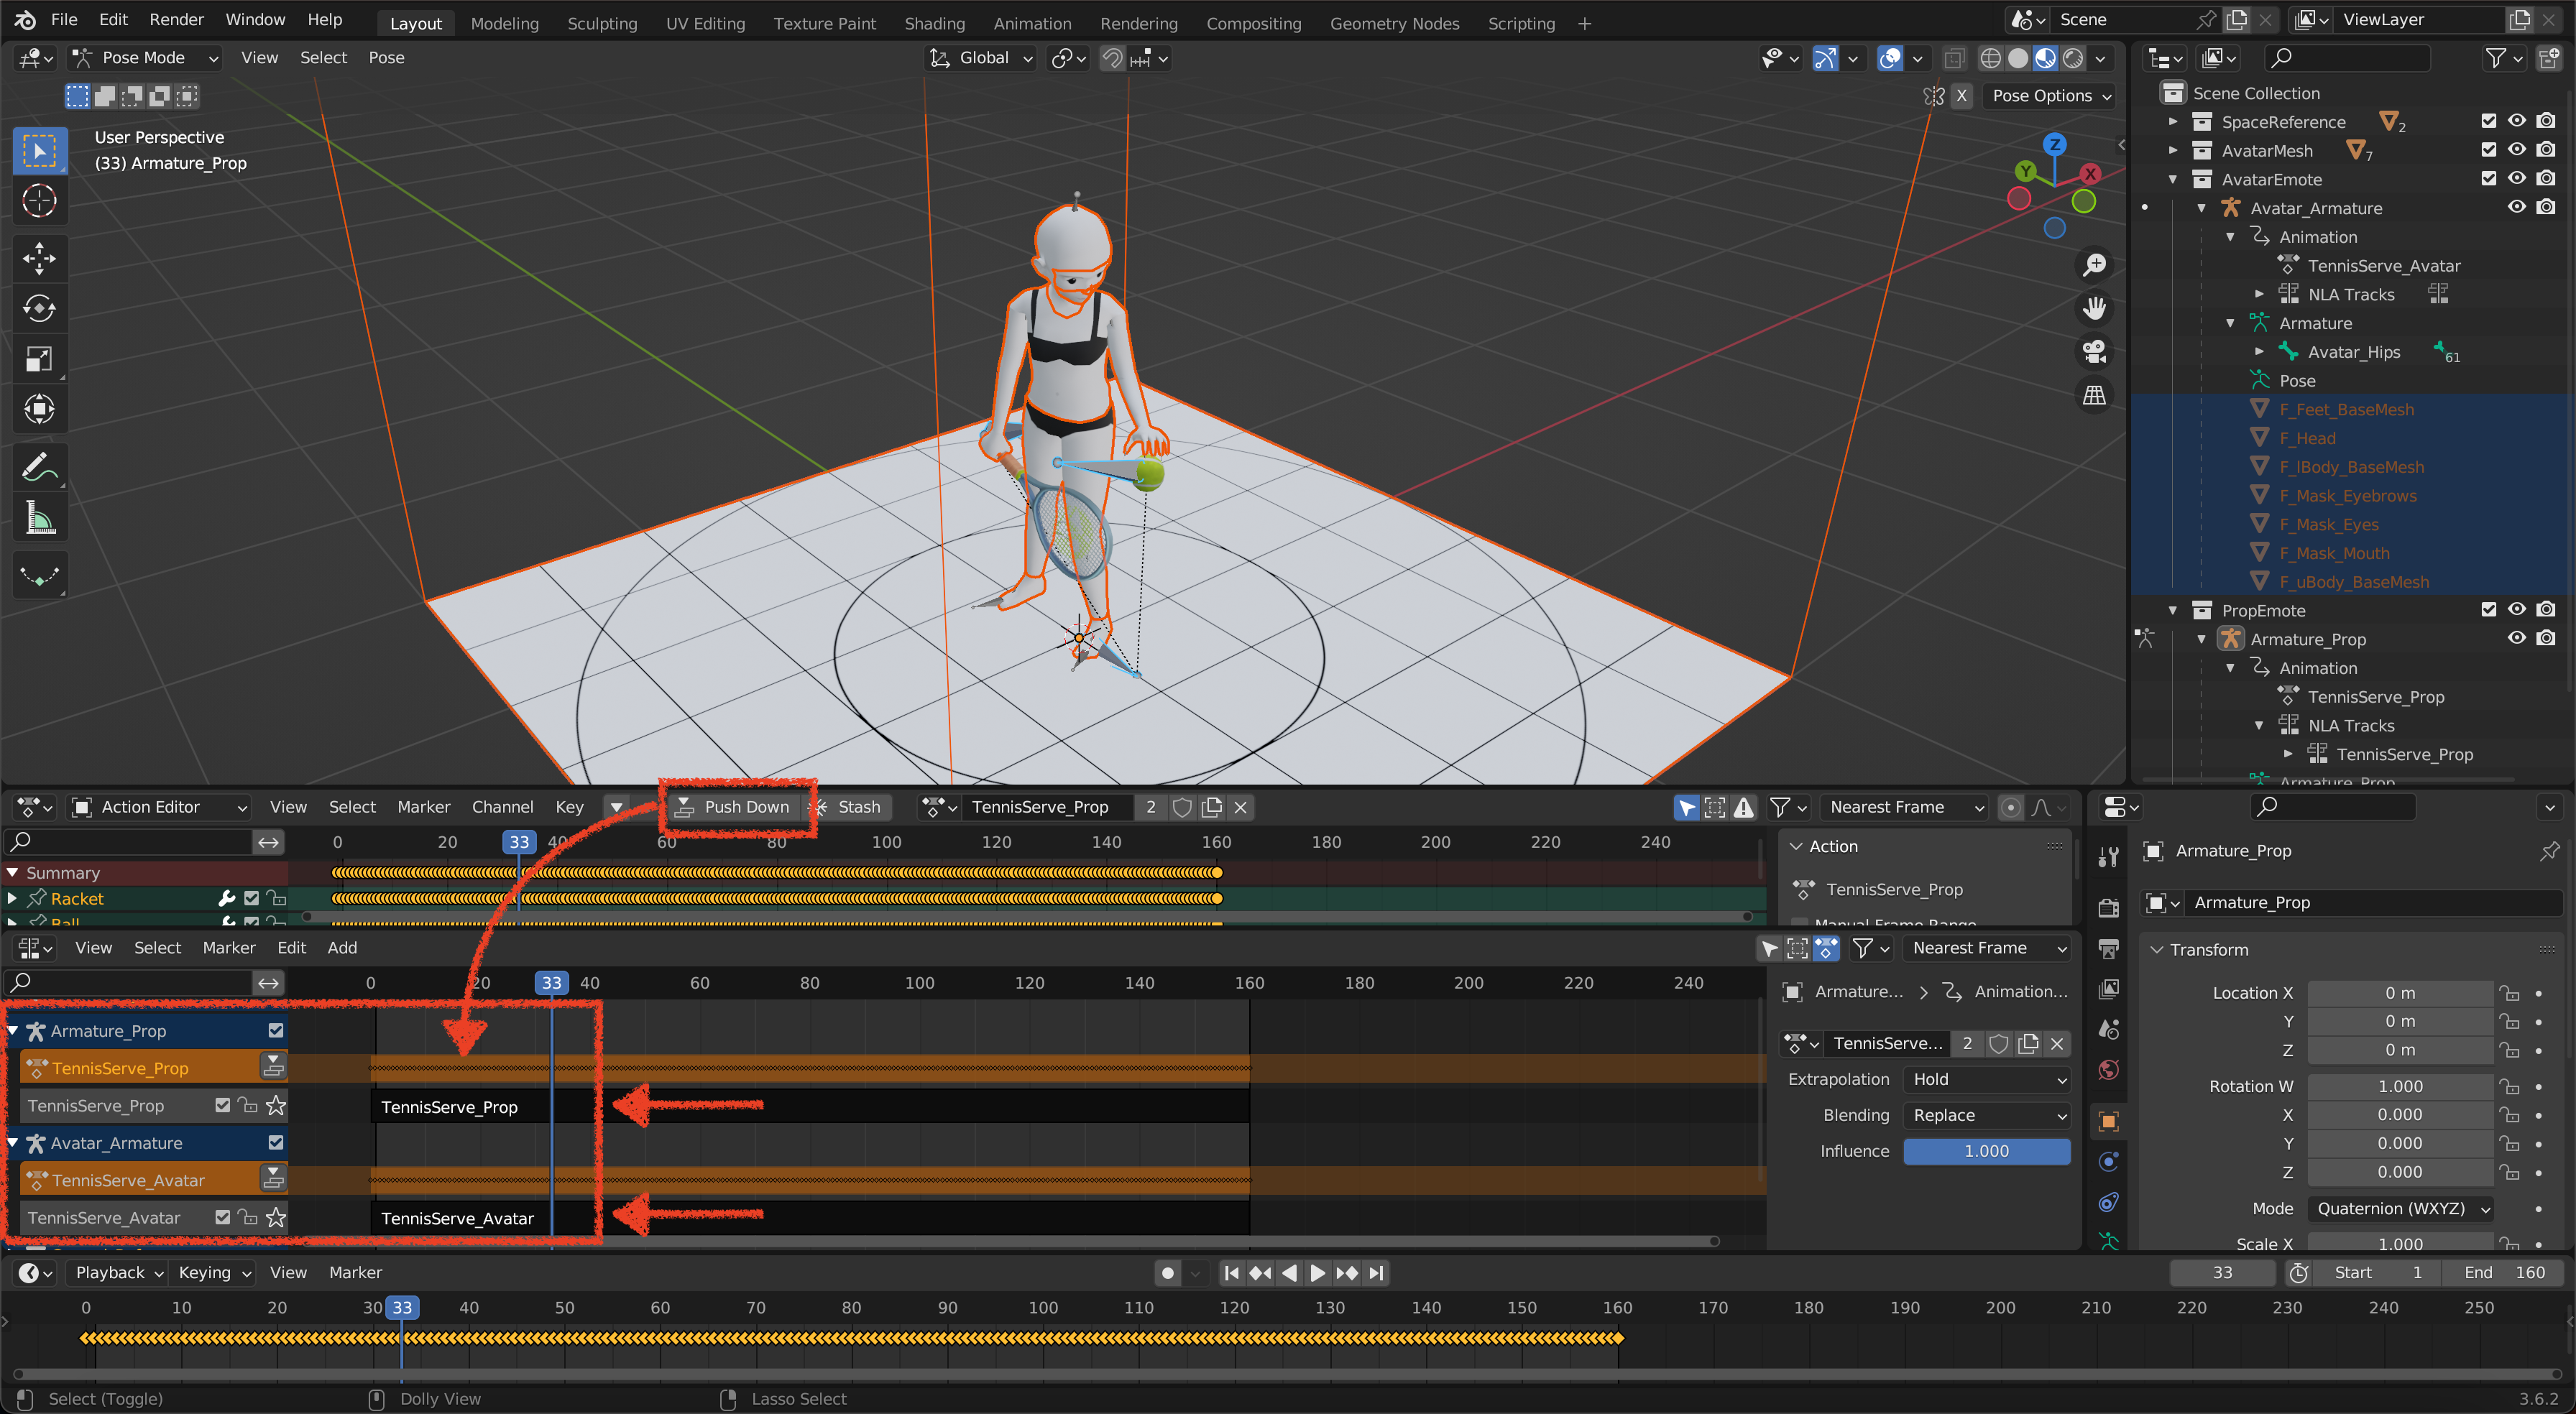Viewport: 2576px width, 1414px height.
Task: Expand the SpaceReference collection
Action: click(2173, 122)
